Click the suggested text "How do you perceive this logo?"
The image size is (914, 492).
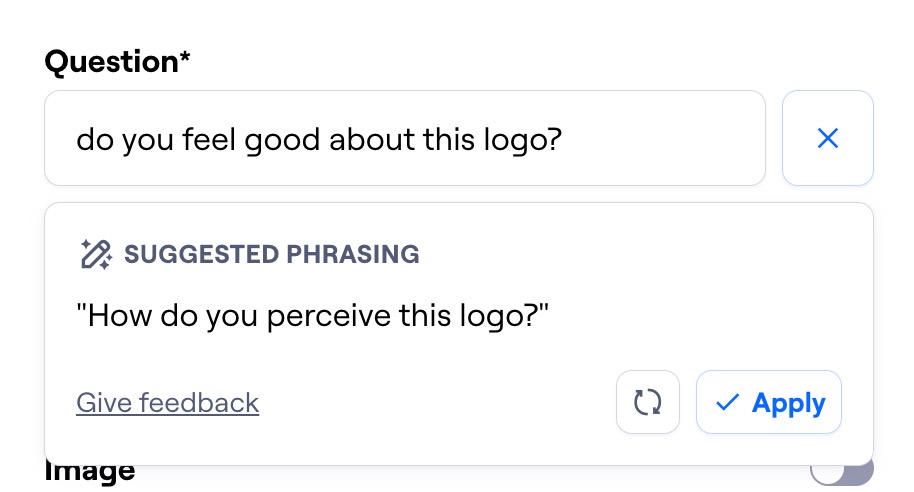point(313,318)
